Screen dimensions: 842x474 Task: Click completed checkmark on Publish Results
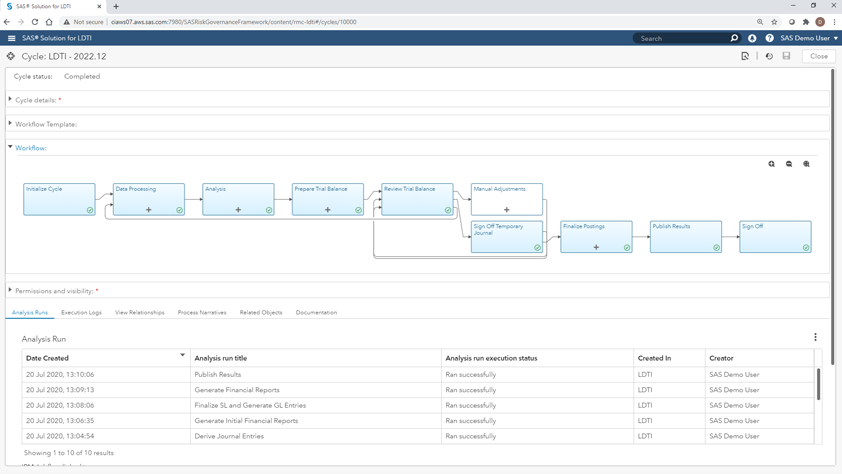click(x=716, y=248)
